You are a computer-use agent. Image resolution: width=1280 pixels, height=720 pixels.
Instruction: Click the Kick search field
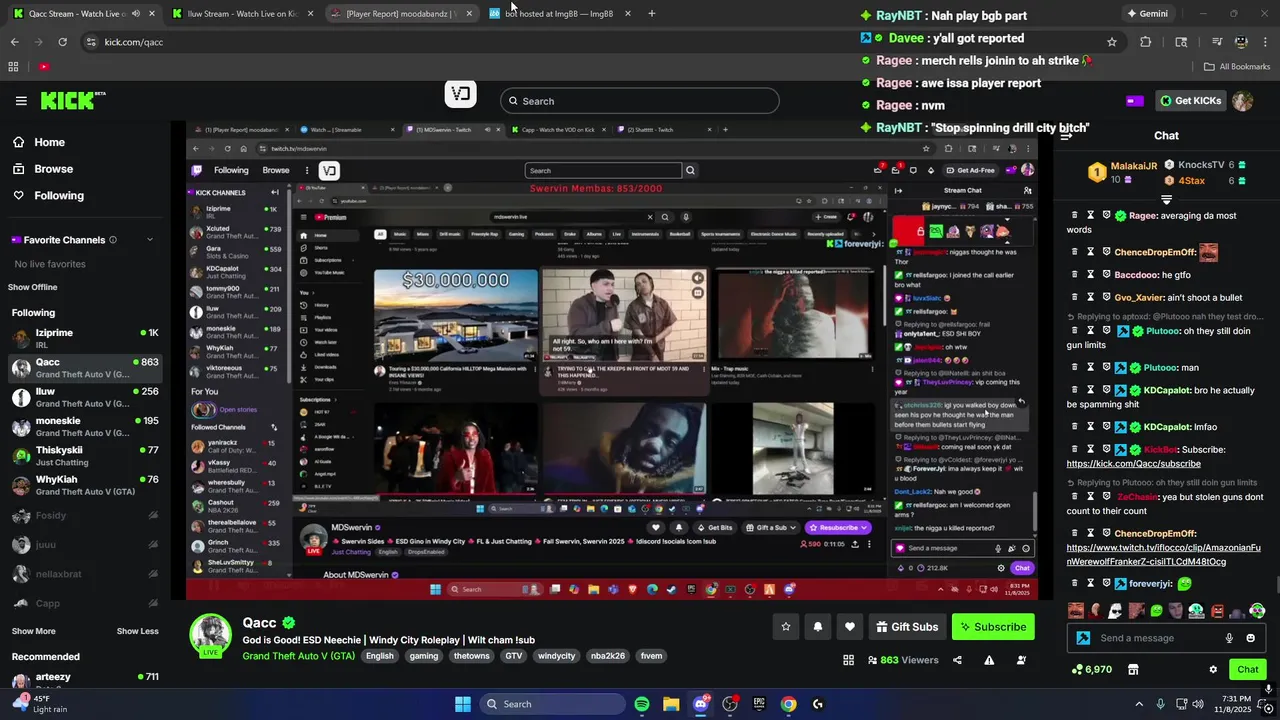(x=640, y=101)
